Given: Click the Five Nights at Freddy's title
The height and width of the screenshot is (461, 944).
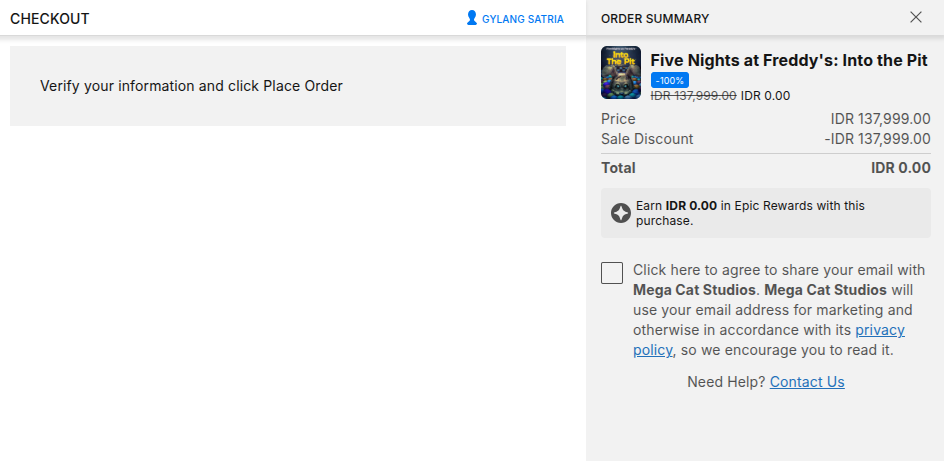Looking at the screenshot, I should tap(789, 60).
